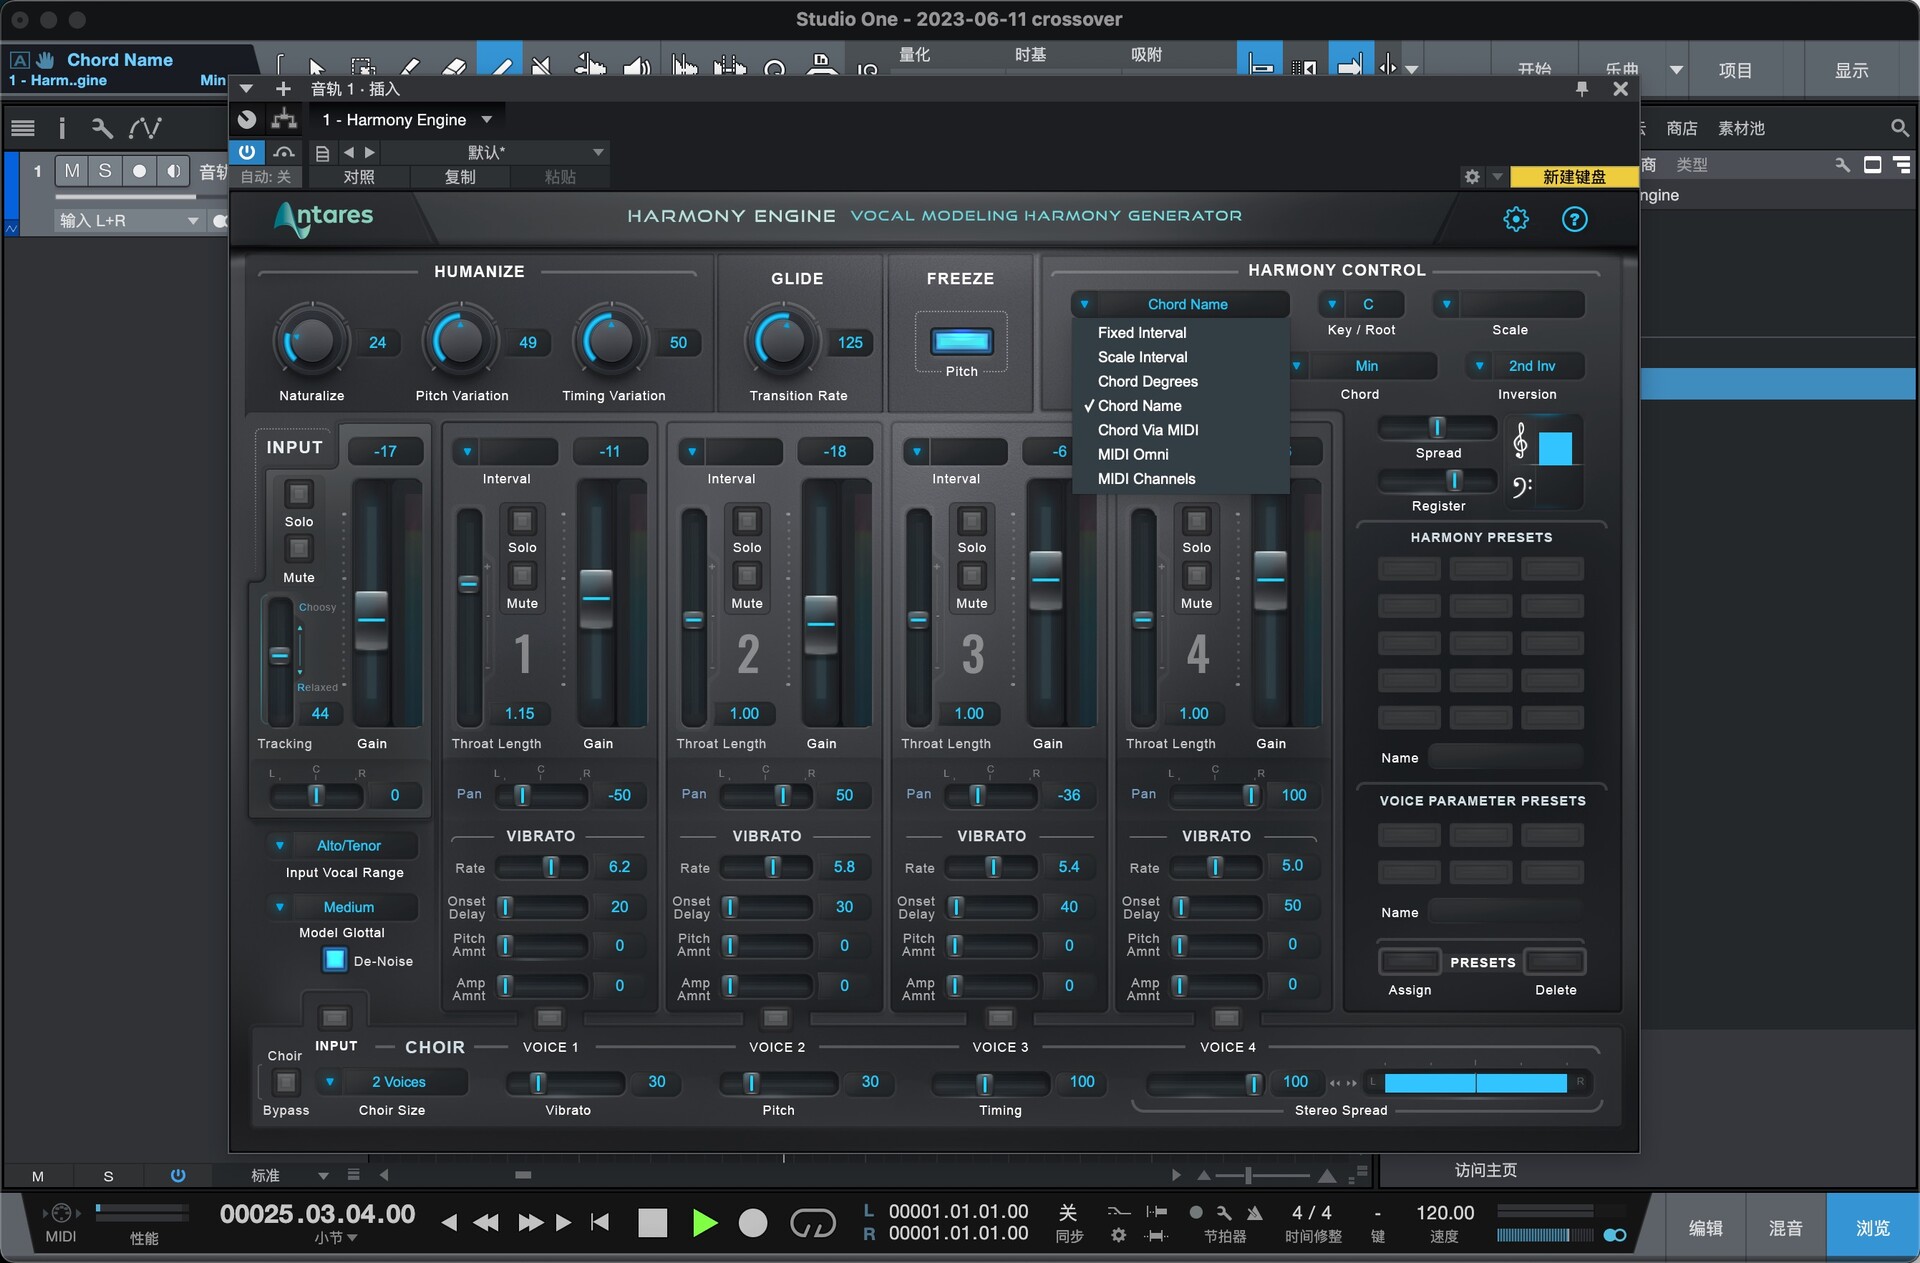Solo harmony voice 1

click(x=522, y=520)
